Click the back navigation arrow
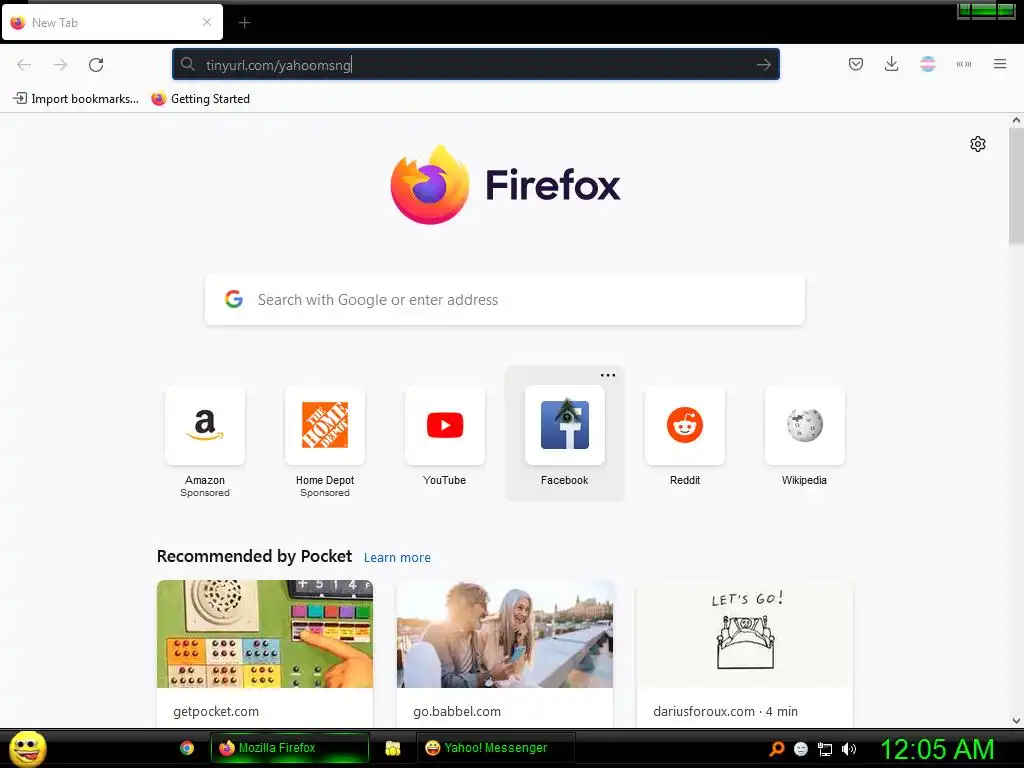This screenshot has width=1024, height=768. [24, 65]
